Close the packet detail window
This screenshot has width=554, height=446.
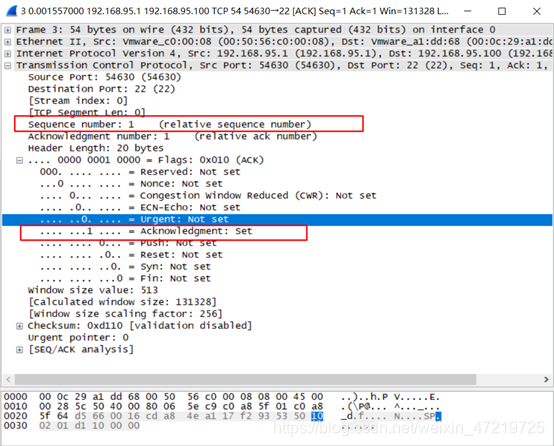click(537, 11)
